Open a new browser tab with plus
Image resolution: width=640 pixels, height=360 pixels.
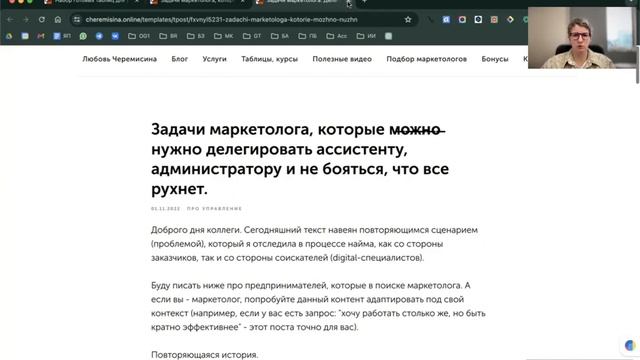tap(364, 2)
